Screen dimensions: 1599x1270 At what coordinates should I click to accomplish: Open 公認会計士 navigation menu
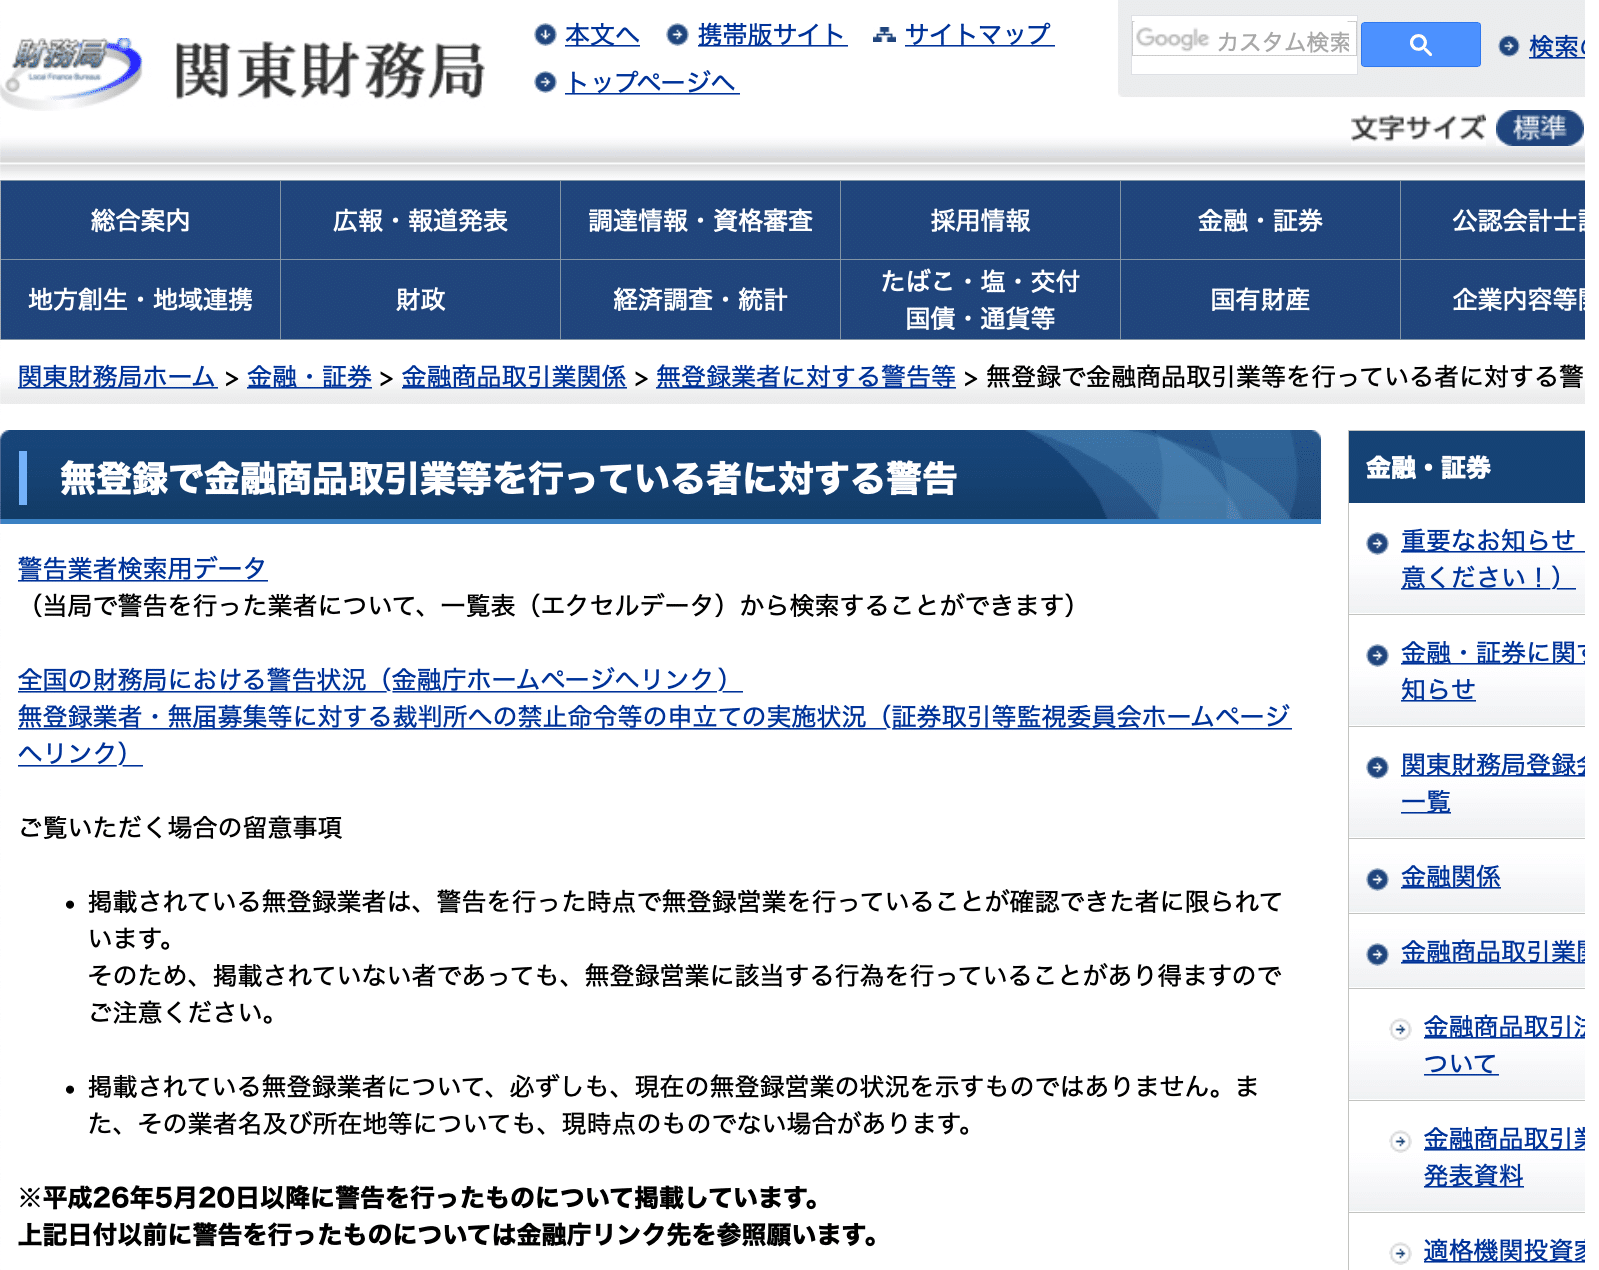coord(1493,220)
